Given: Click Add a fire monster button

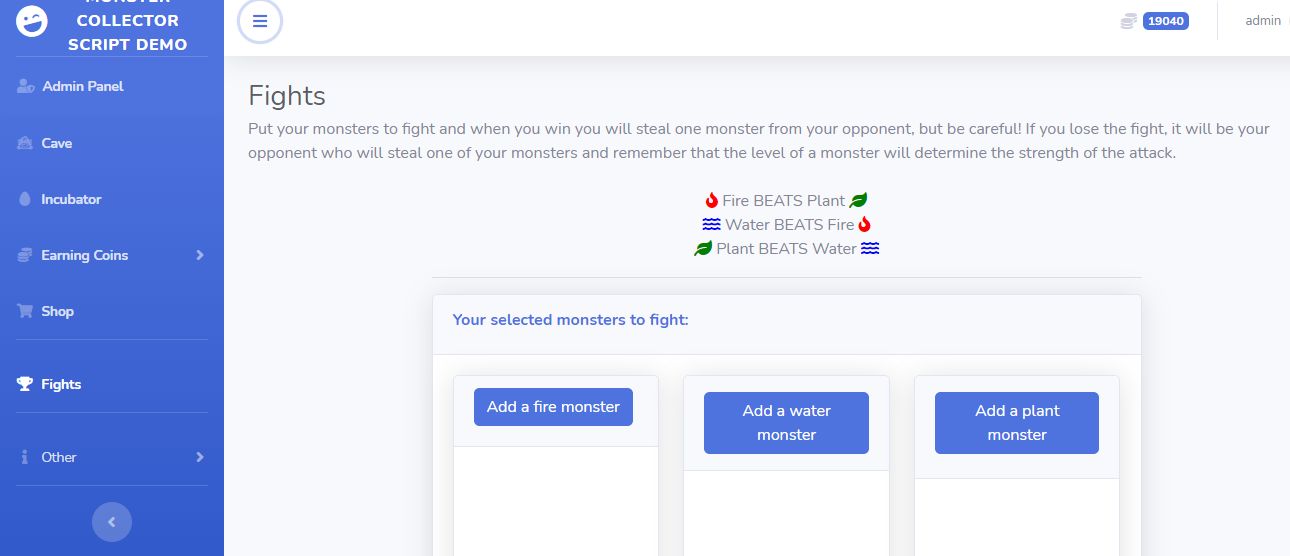Looking at the screenshot, I should pyautogui.click(x=553, y=407).
